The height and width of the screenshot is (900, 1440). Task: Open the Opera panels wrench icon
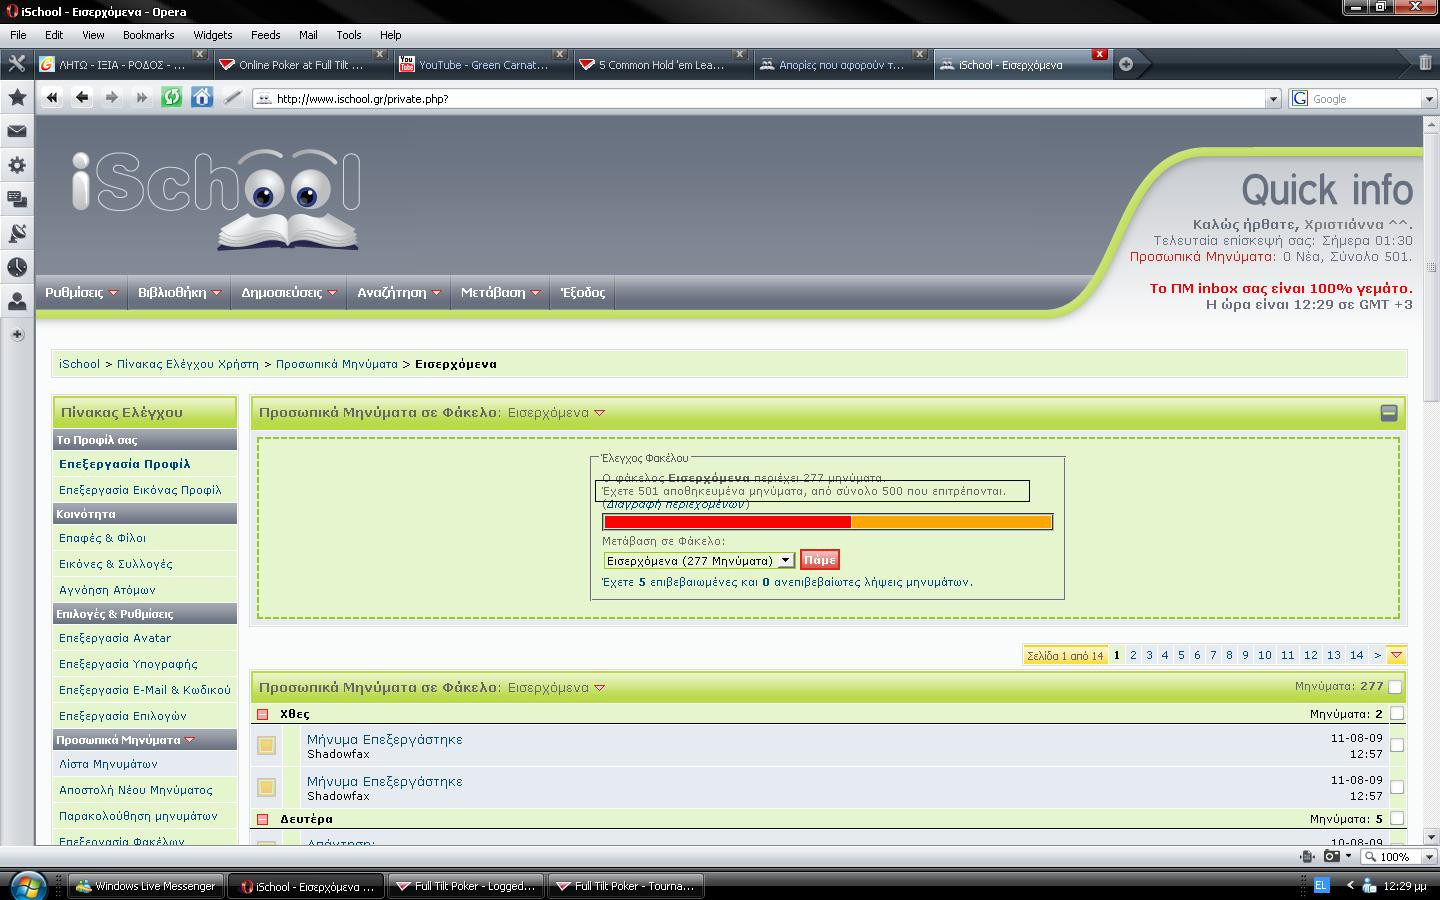[x=17, y=64]
